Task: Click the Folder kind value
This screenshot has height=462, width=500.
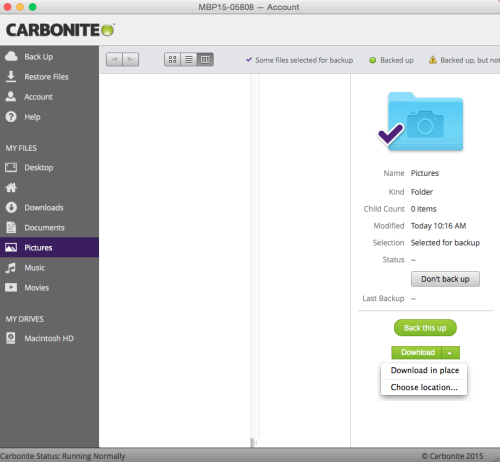Action: click(x=422, y=192)
